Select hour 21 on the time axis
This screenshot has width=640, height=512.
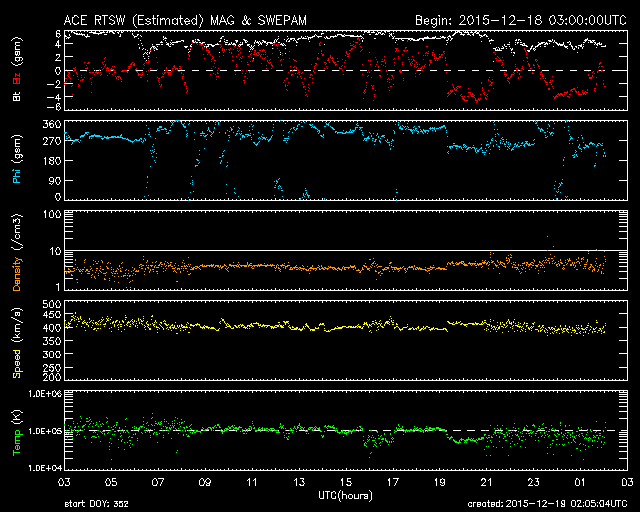[486, 482]
